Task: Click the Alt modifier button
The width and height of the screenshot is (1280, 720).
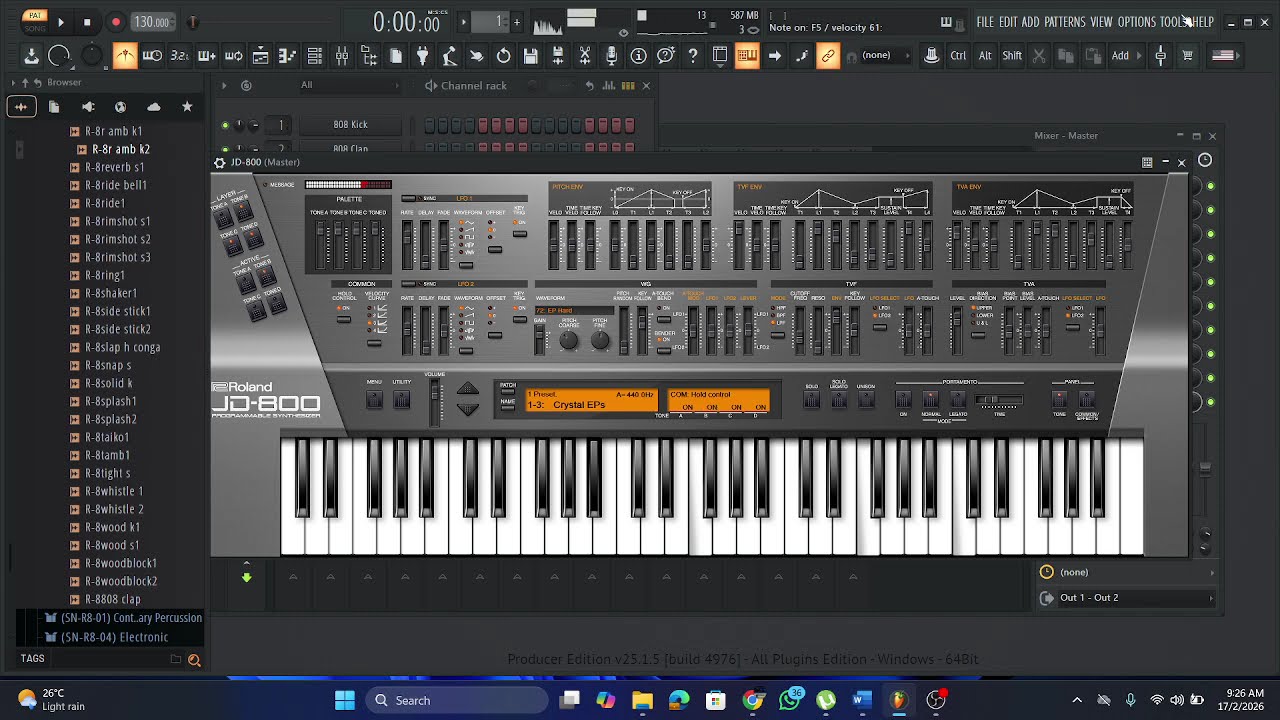Action: coord(985,56)
